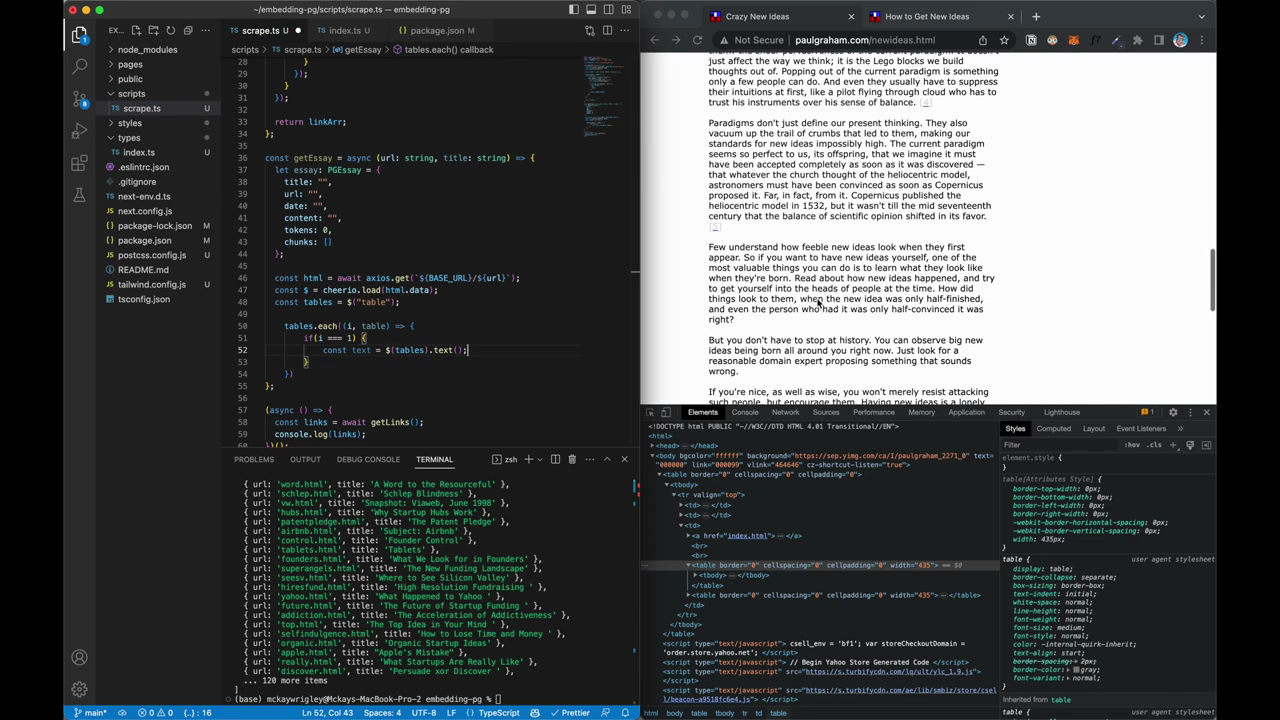Image resolution: width=1280 pixels, height=720 pixels.
Task: Show more Styles pane tabs chevron
Action: coord(1180,428)
